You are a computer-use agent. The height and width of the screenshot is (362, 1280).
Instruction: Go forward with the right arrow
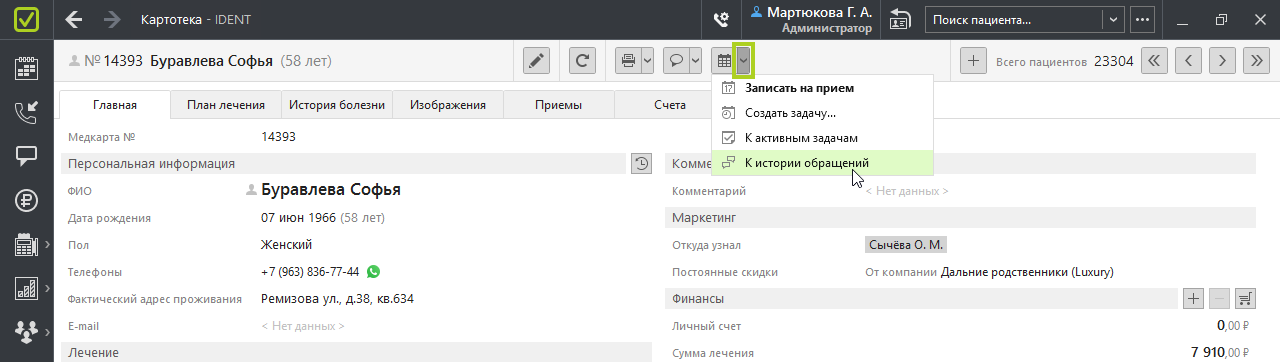(112, 20)
